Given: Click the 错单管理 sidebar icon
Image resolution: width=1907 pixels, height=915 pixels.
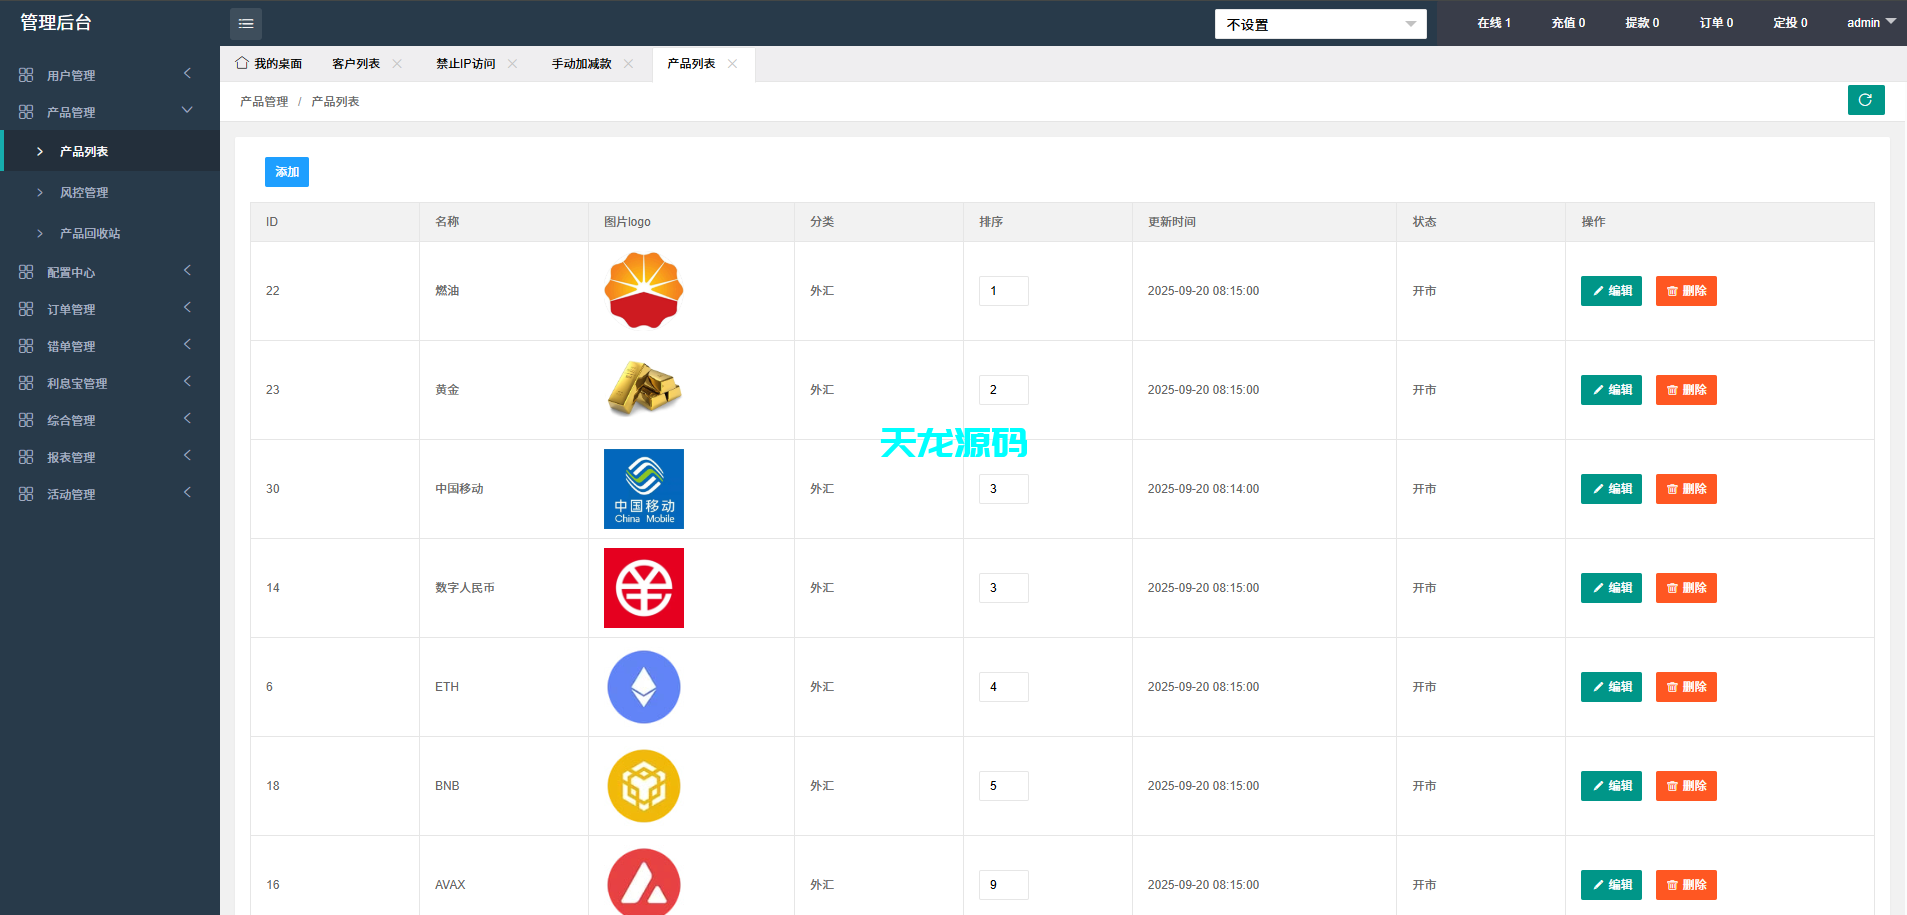Looking at the screenshot, I should coord(25,345).
